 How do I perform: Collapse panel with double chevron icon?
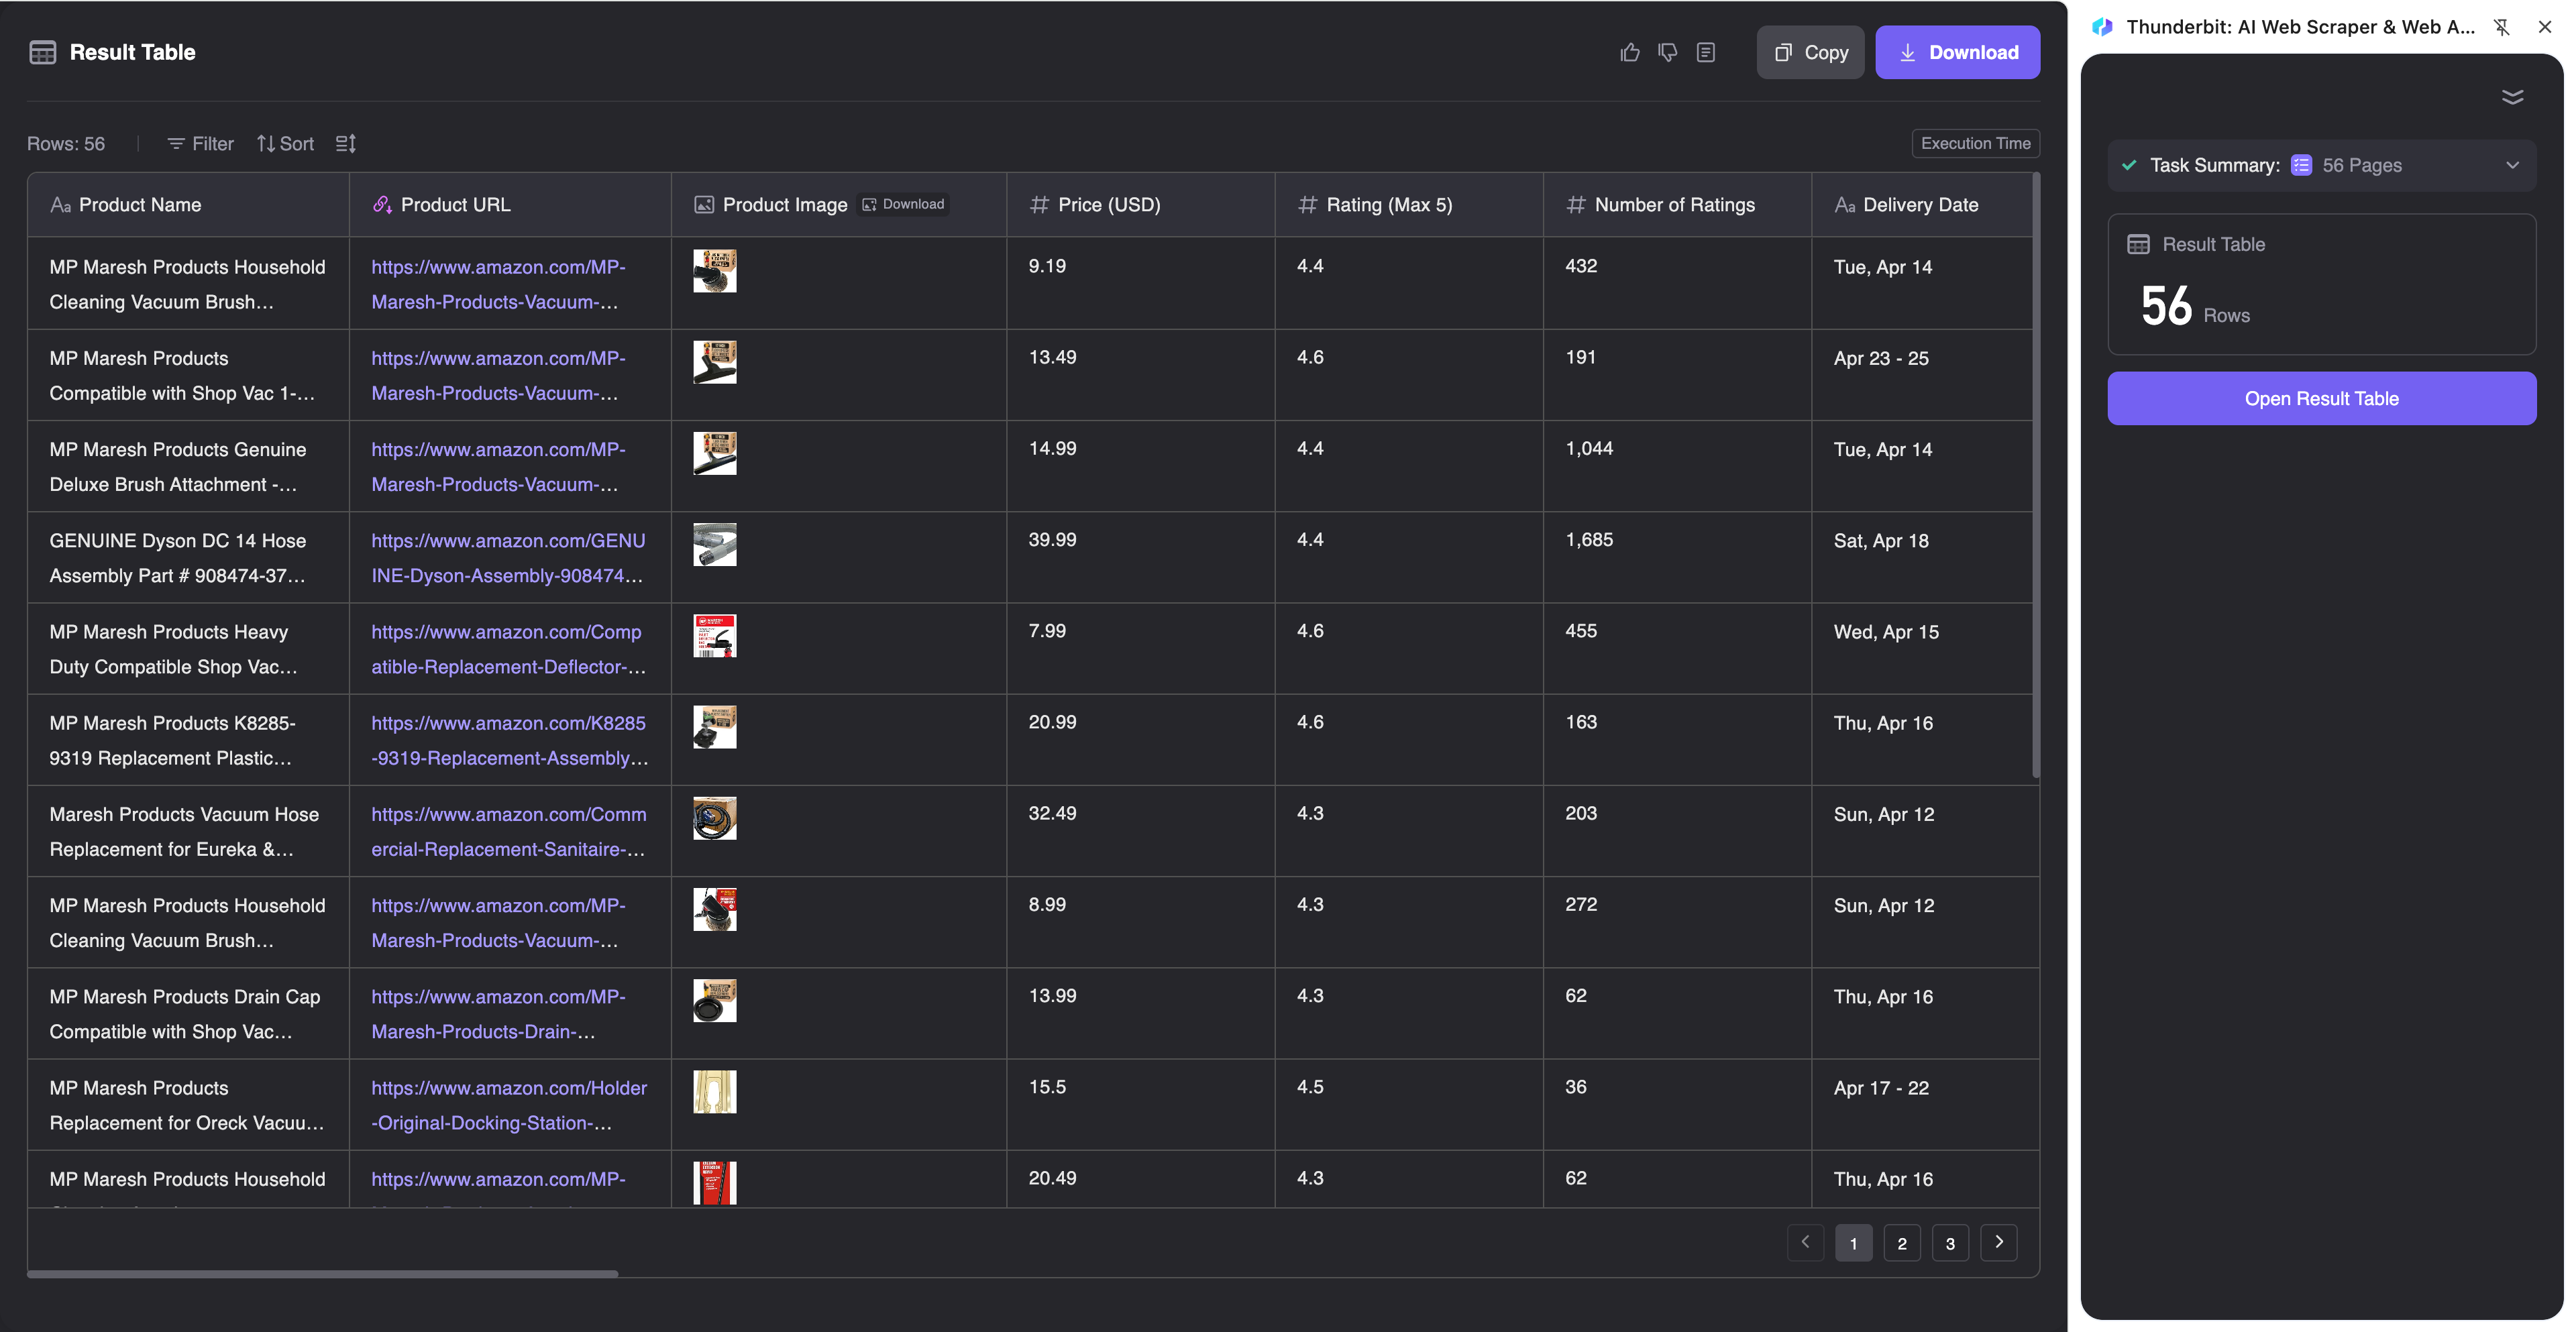tap(2512, 97)
